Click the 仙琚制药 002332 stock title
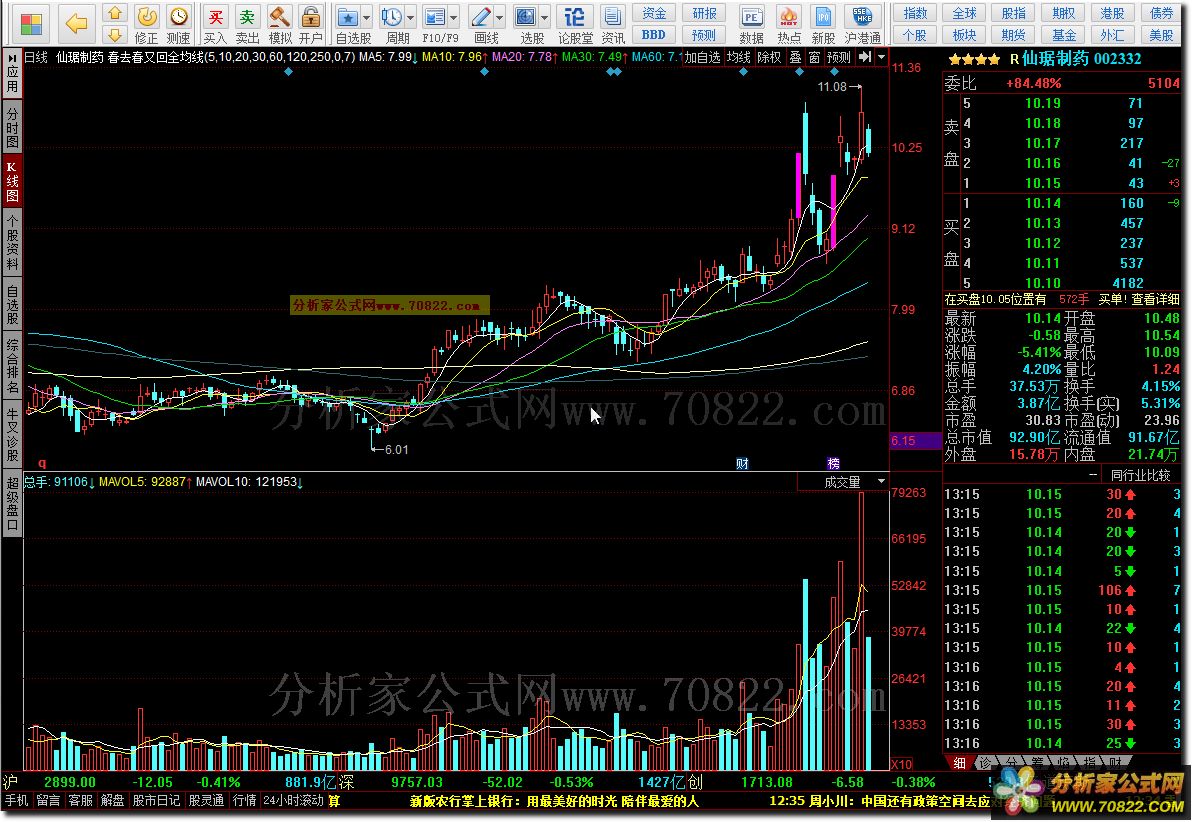This screenshot has width=1193, height=822. [x=1081, y=59]
